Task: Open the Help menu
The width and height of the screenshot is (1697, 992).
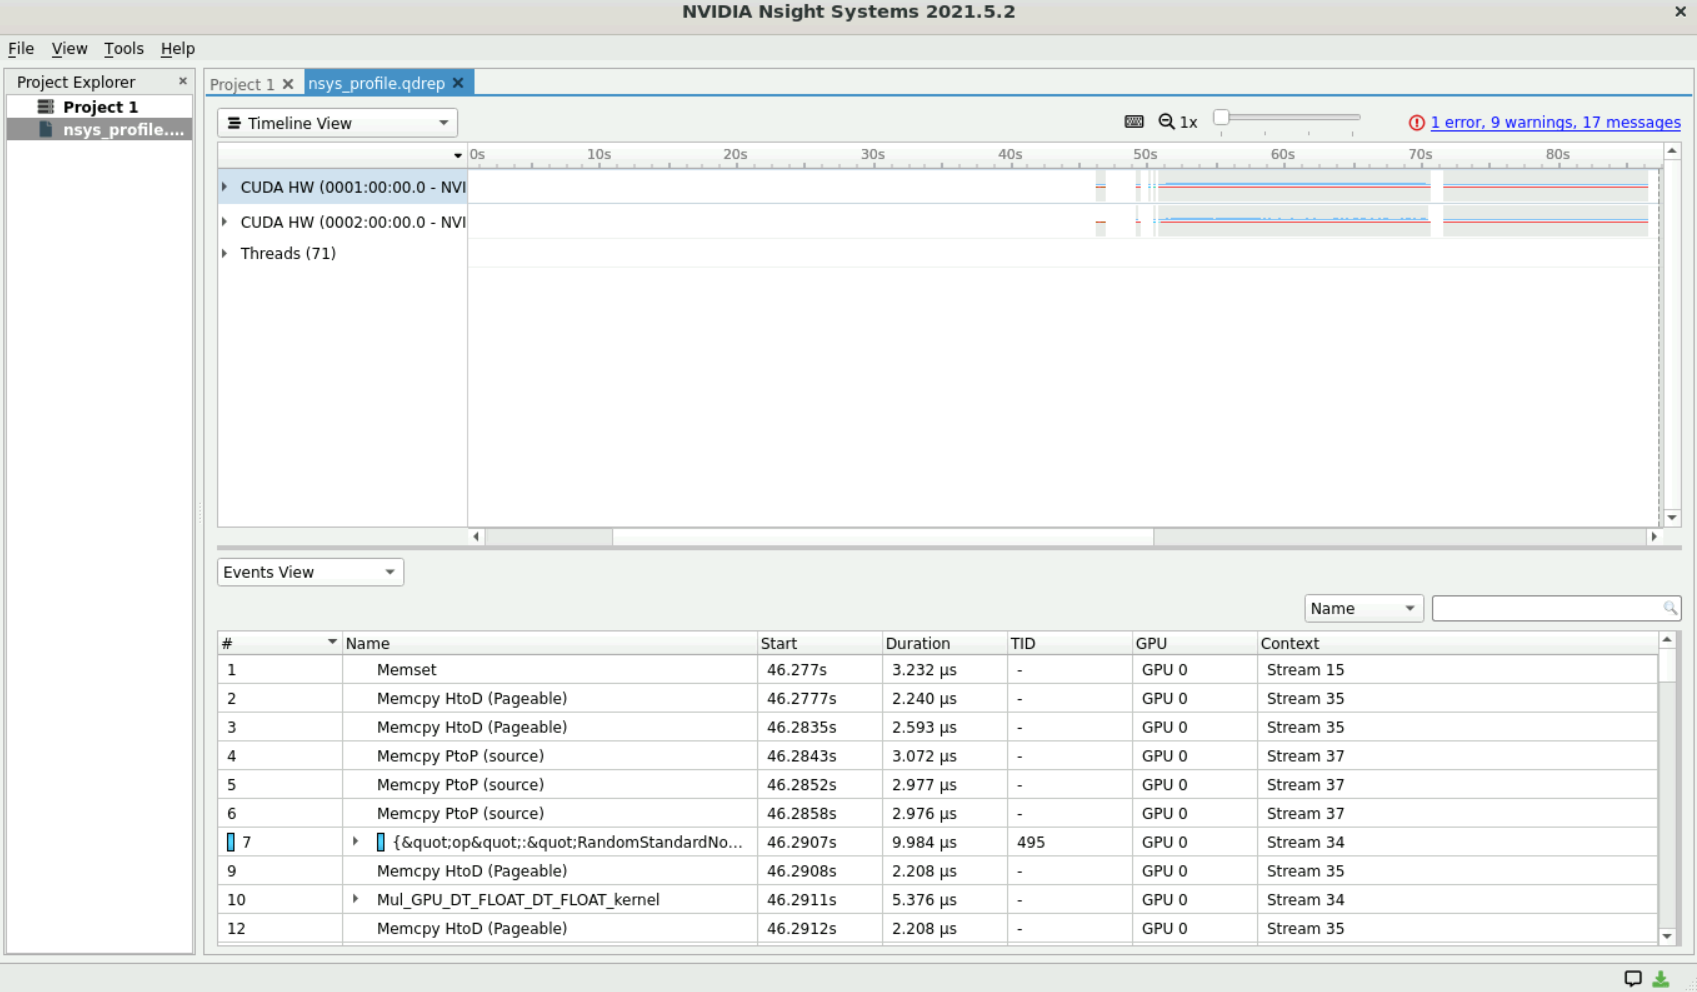Action: pyautogui.click(x=178, y=48)
